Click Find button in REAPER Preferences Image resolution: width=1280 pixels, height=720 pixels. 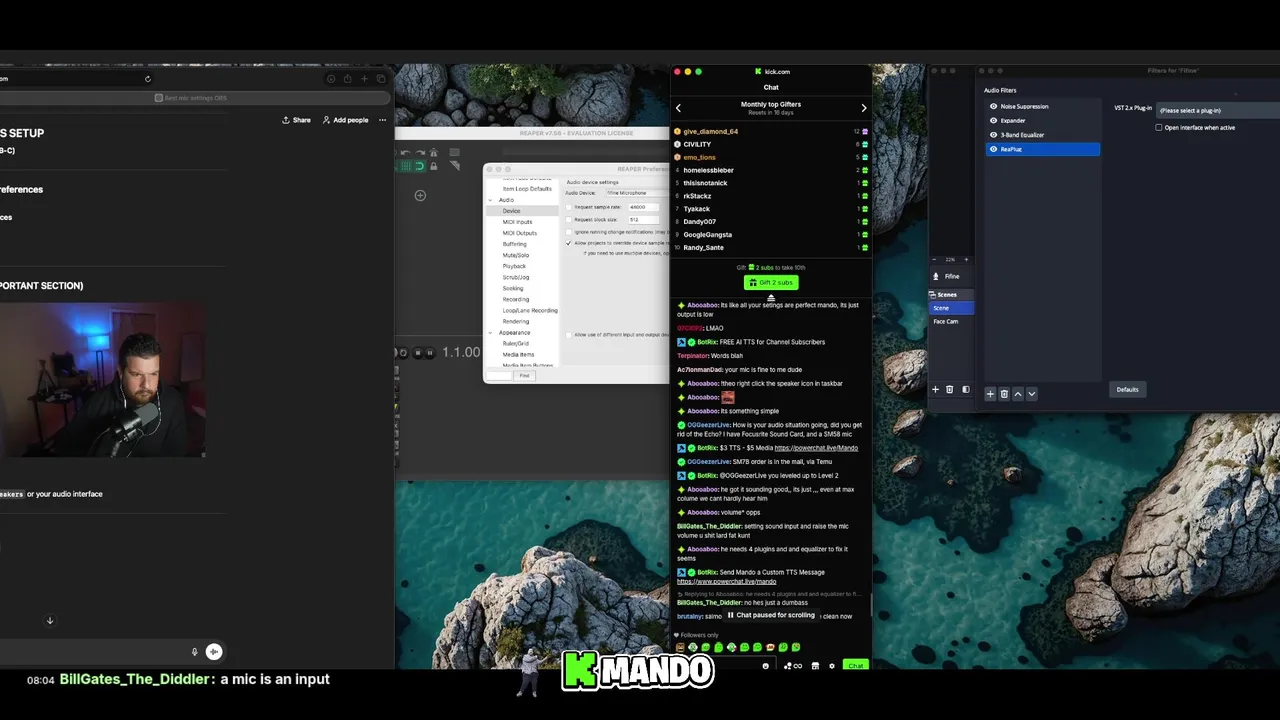[x=524, y=375]
